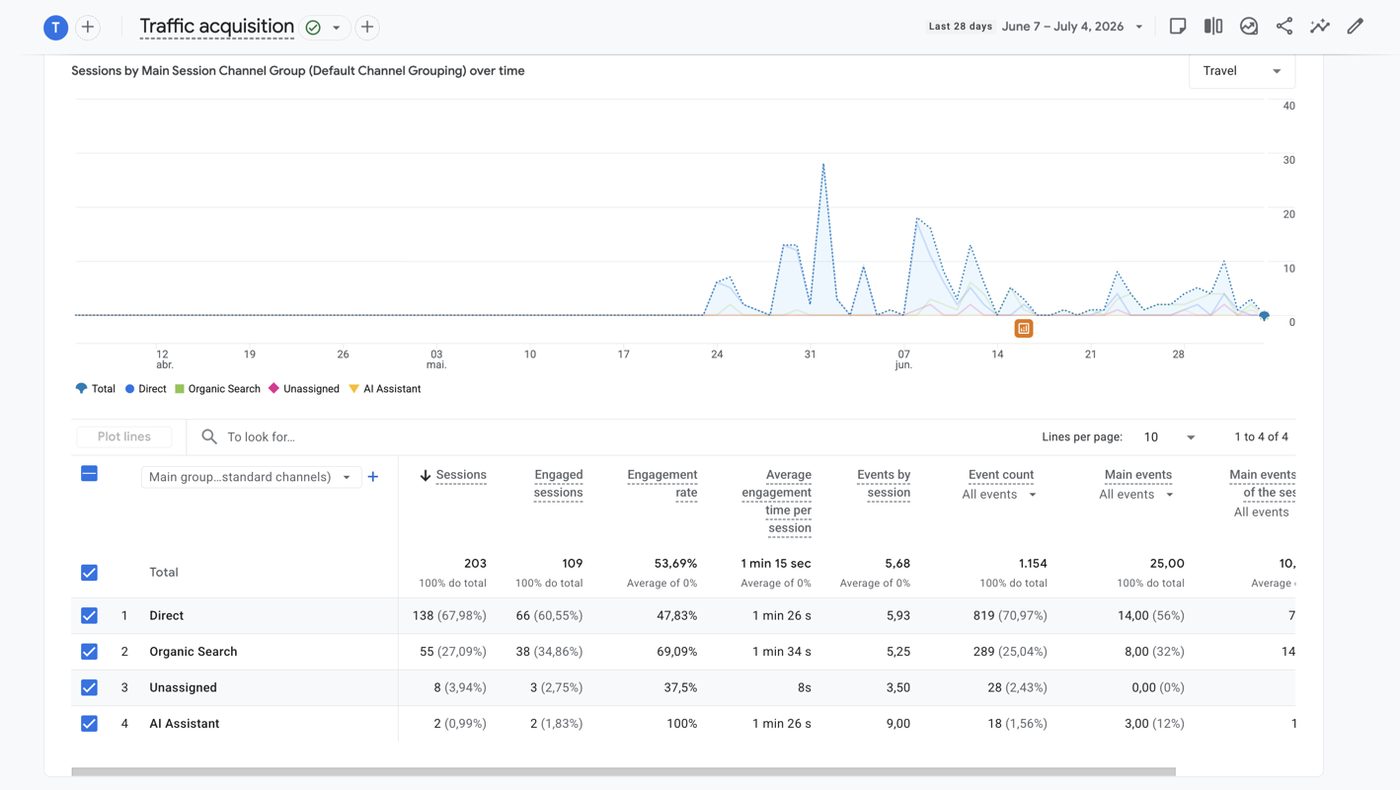Click the compare columns icon
This screenshot has width=1400, height=790.
coord(1213,26)
